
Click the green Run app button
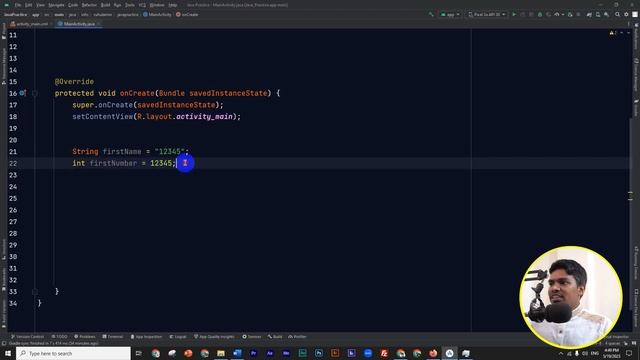[514, 14]
